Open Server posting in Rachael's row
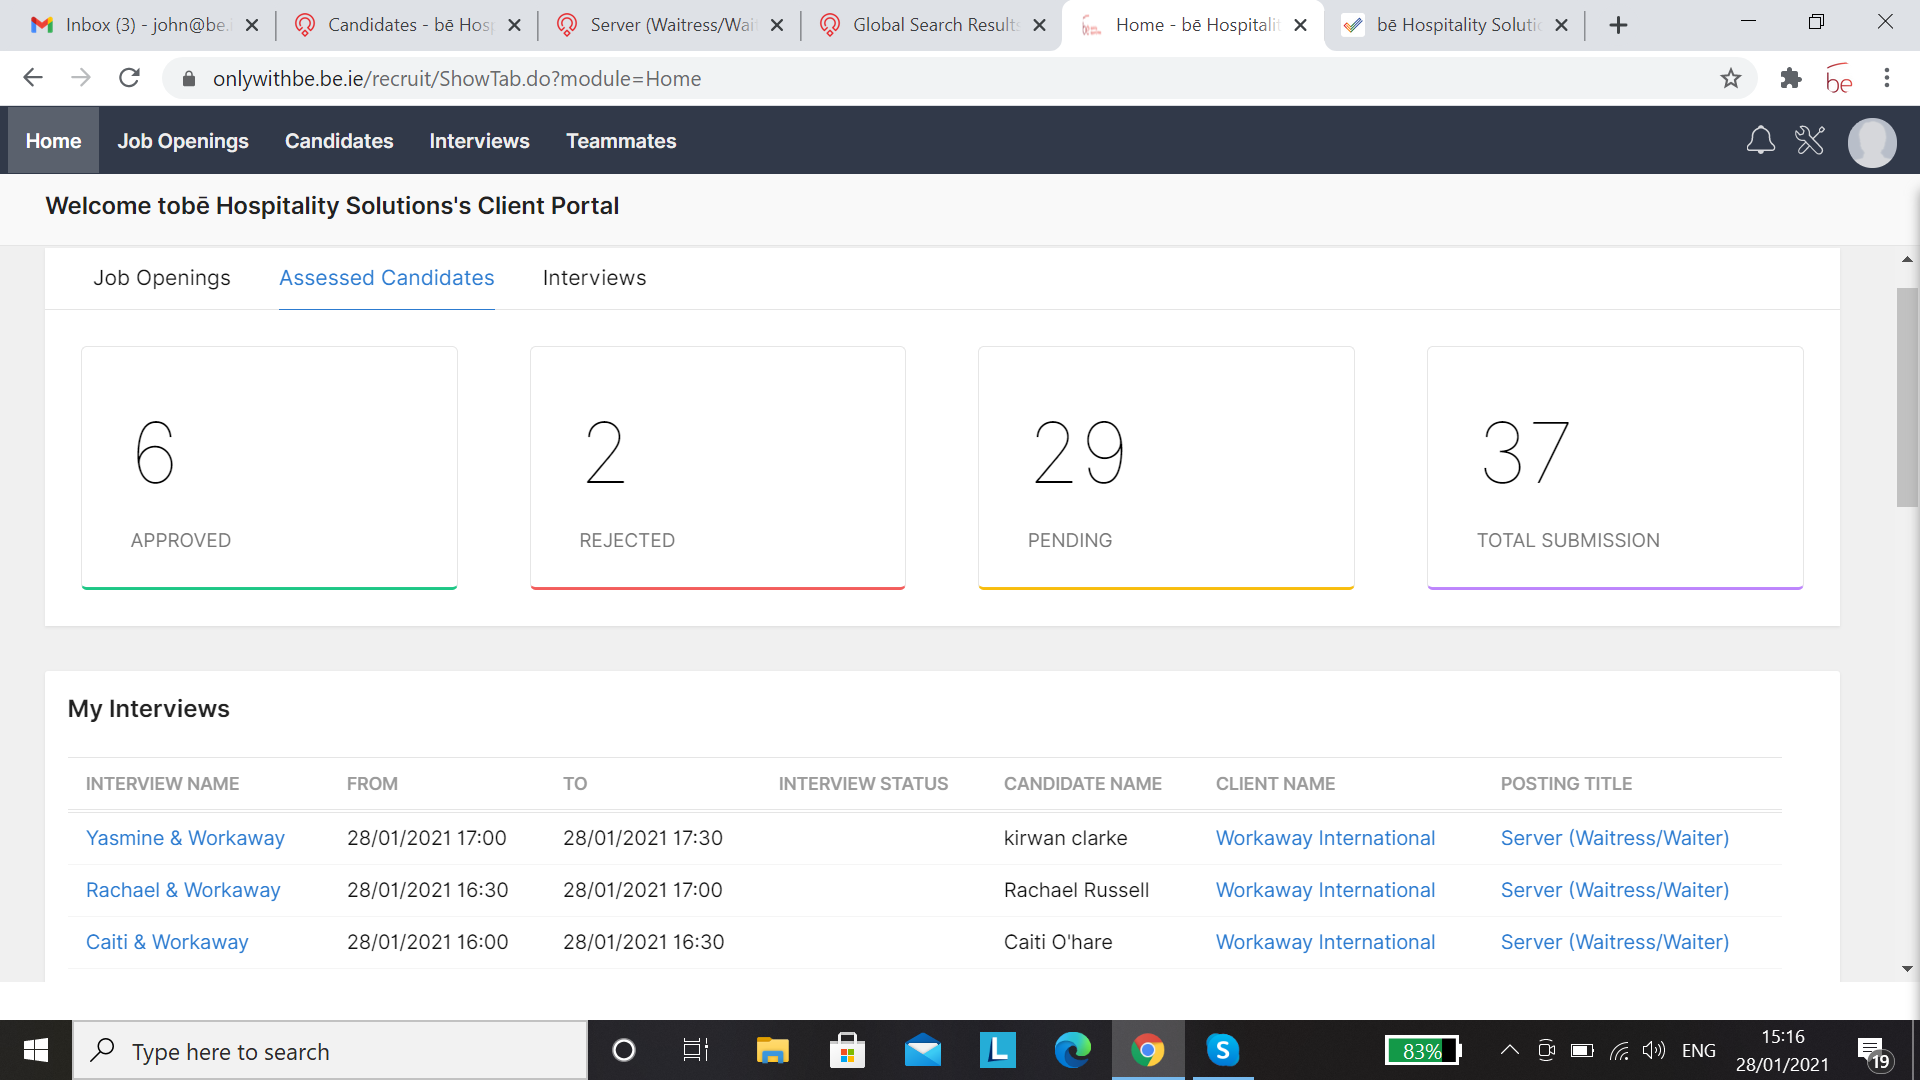 [x=1614, y=890]
